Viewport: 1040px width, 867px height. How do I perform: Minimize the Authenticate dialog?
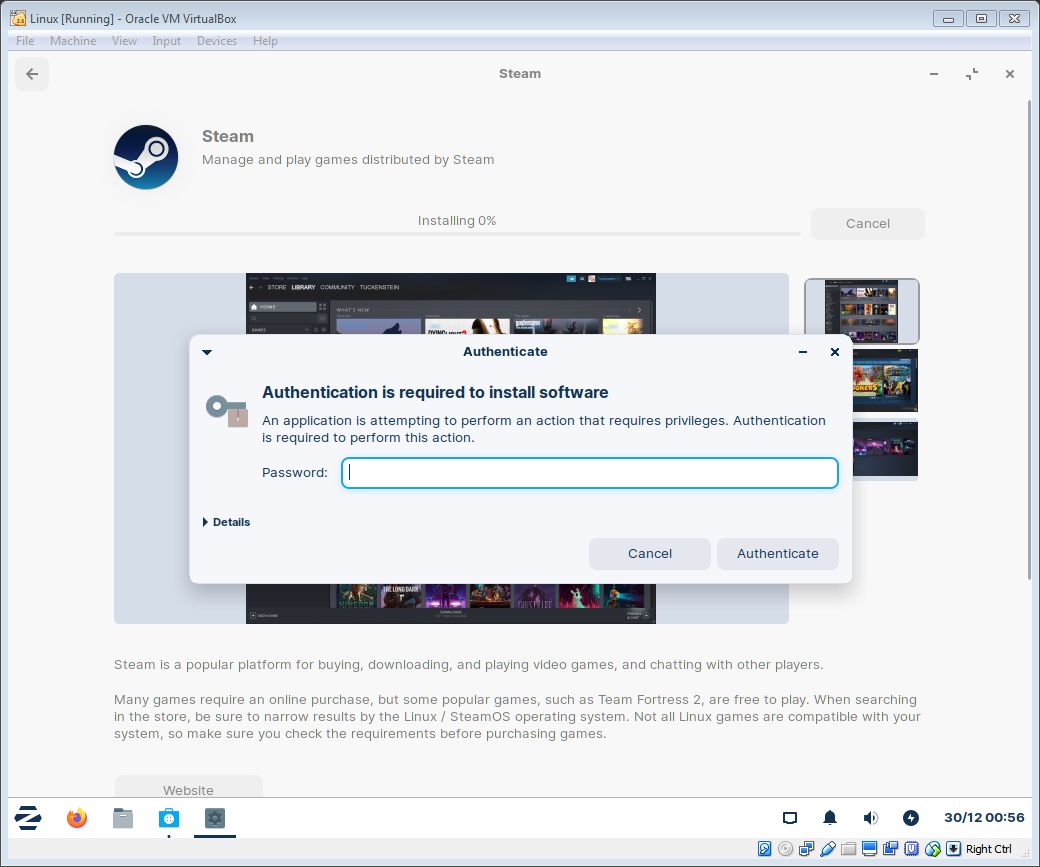(x=803, y=352)
